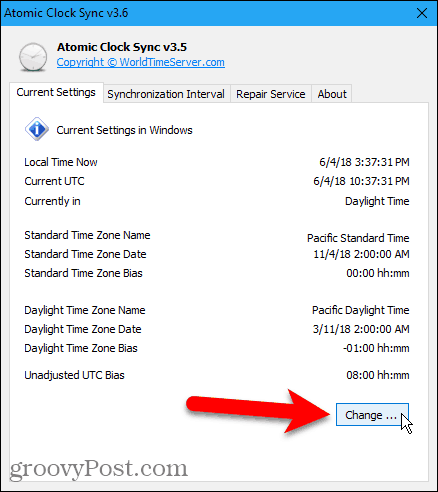This screenshot has height=492, width=438.
Task: Select the Local Time Now value
Action: [x=364, y=162]
